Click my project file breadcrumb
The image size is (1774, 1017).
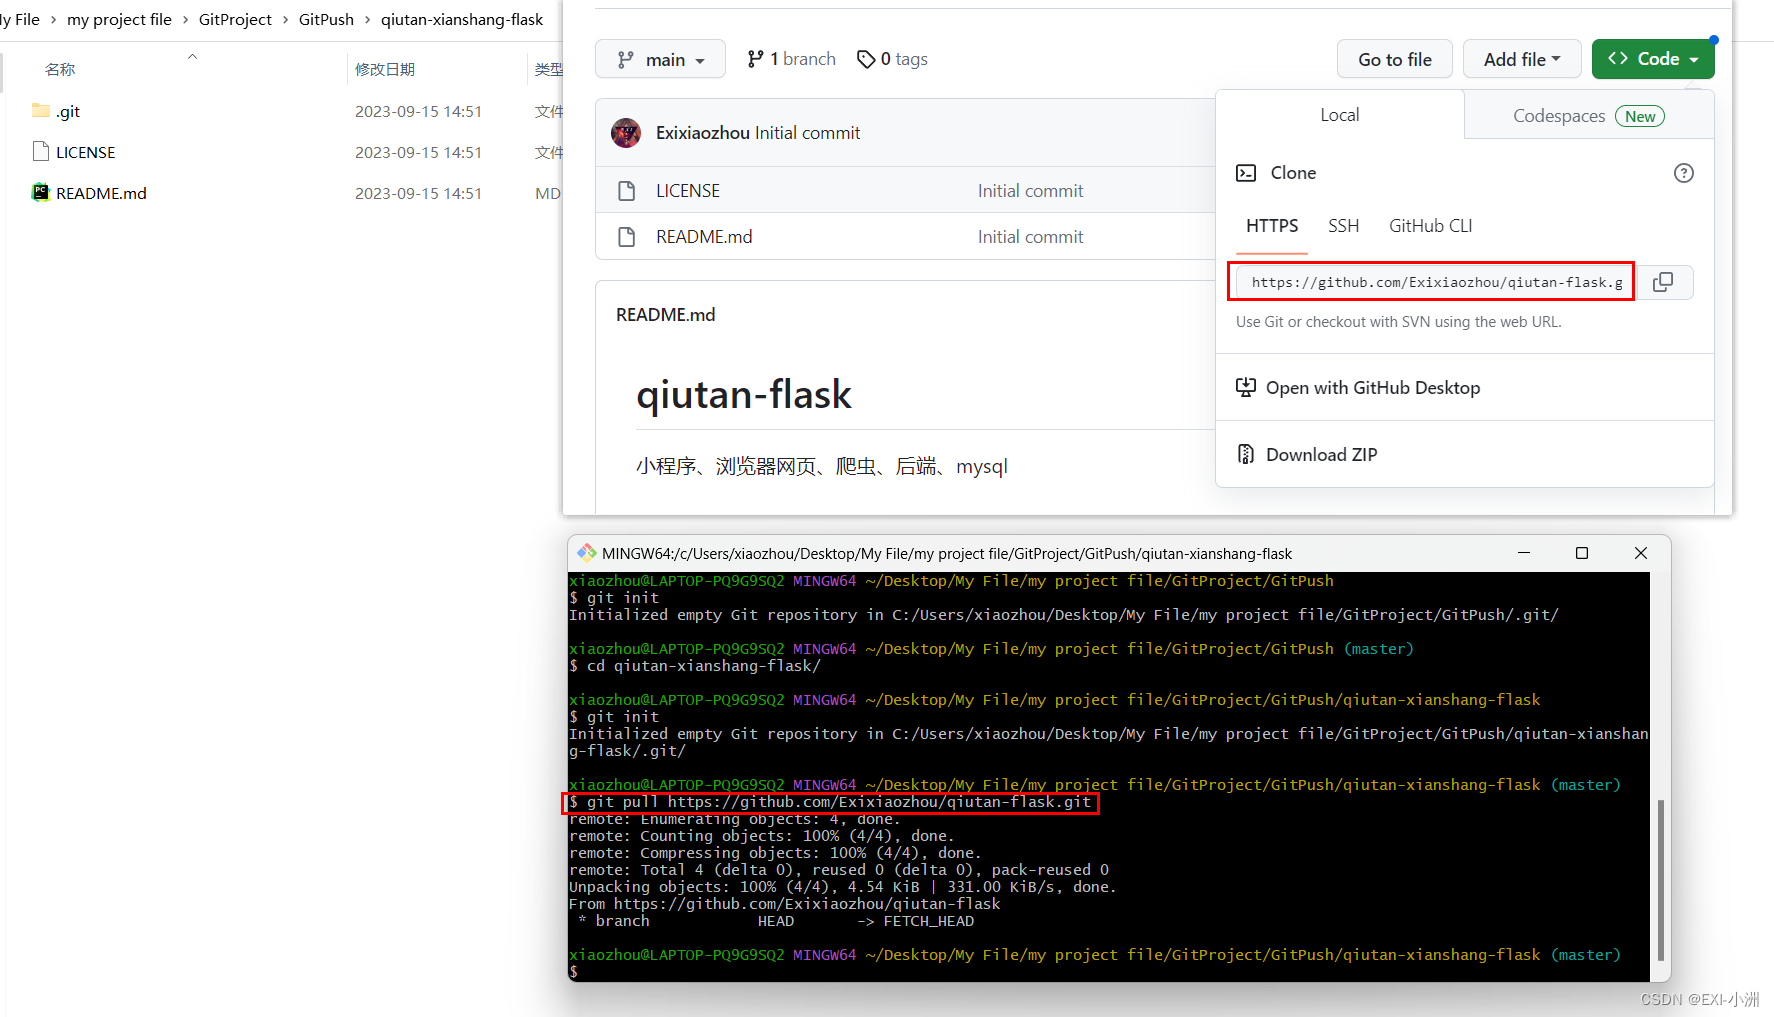(x=119, y=19)
